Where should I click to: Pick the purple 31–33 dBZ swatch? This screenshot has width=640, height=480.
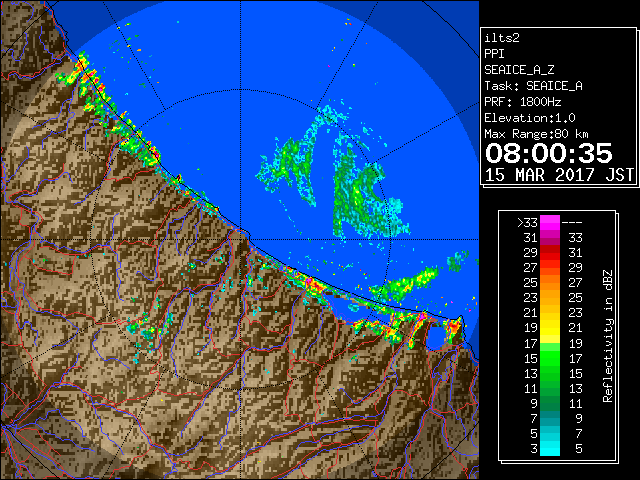(x=550, y=238)
